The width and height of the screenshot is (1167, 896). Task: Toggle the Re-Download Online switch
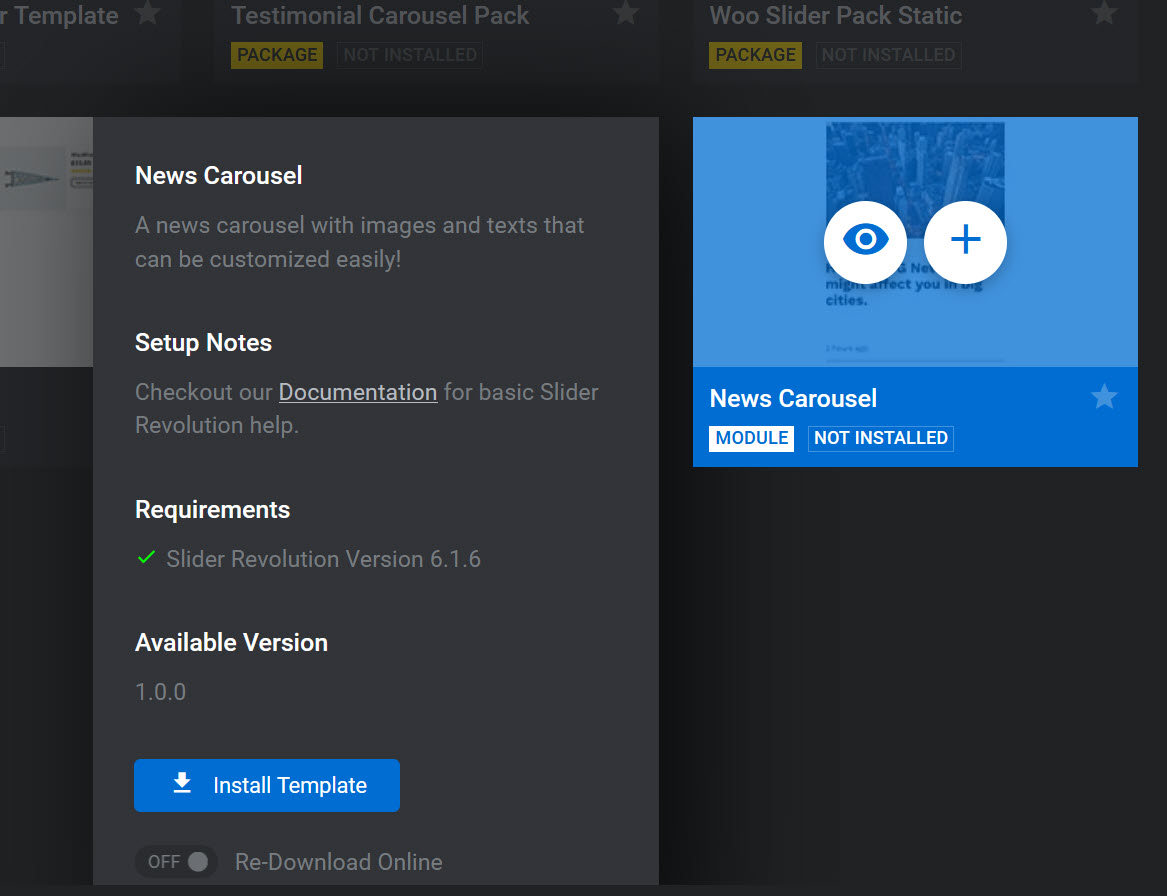176,862
